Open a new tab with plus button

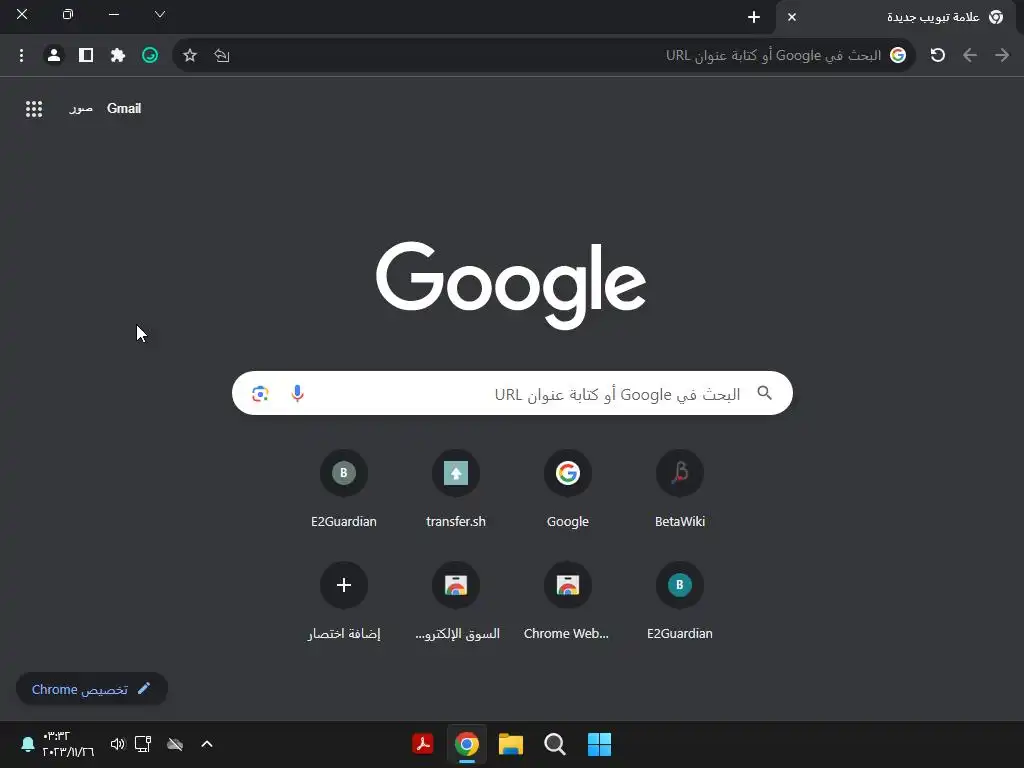pos(754,17)
